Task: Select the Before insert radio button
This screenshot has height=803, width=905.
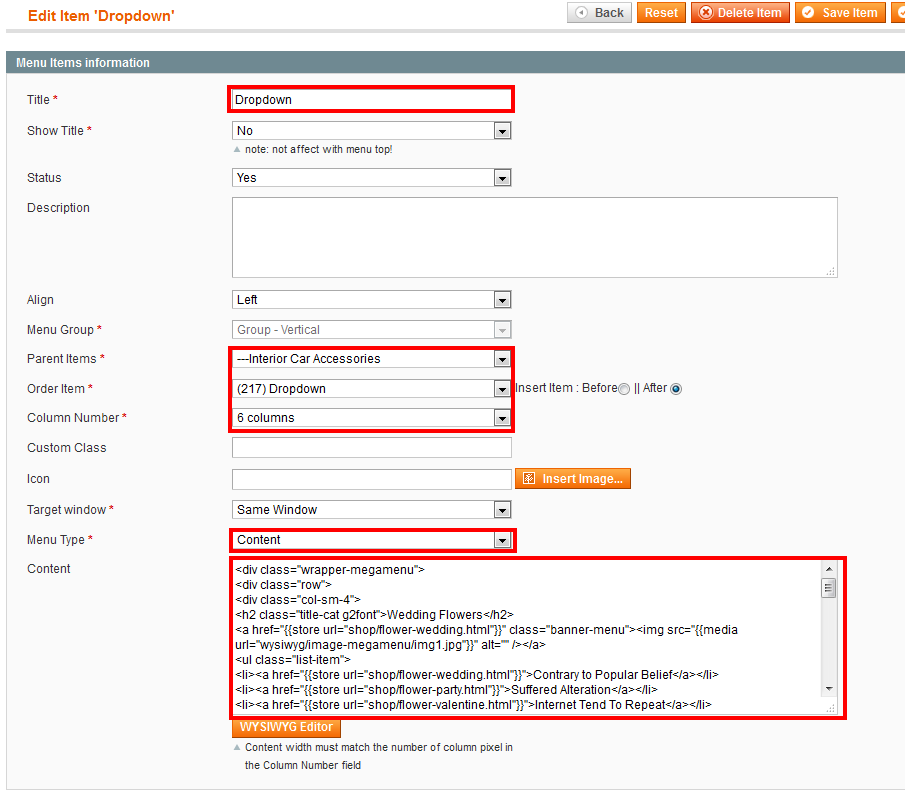Action: pyautogui.click(x=624, y=389)
